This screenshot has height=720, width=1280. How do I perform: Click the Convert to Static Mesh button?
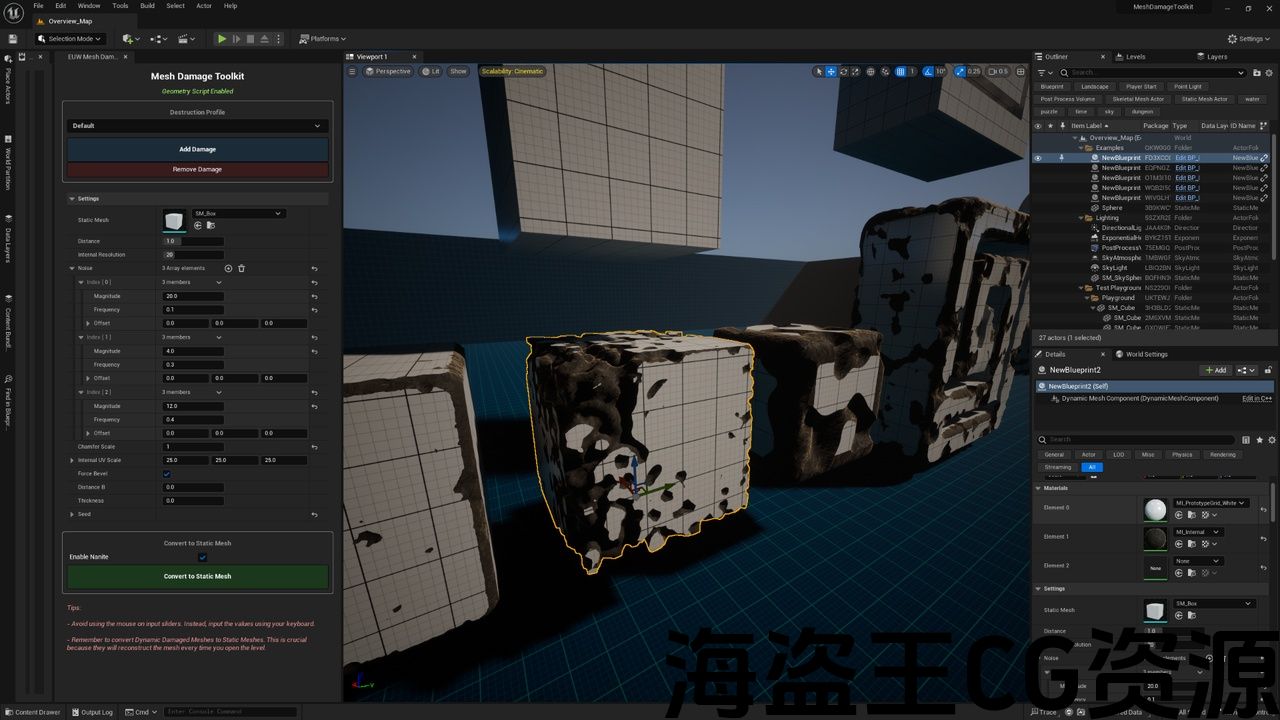tap(197, 576)
